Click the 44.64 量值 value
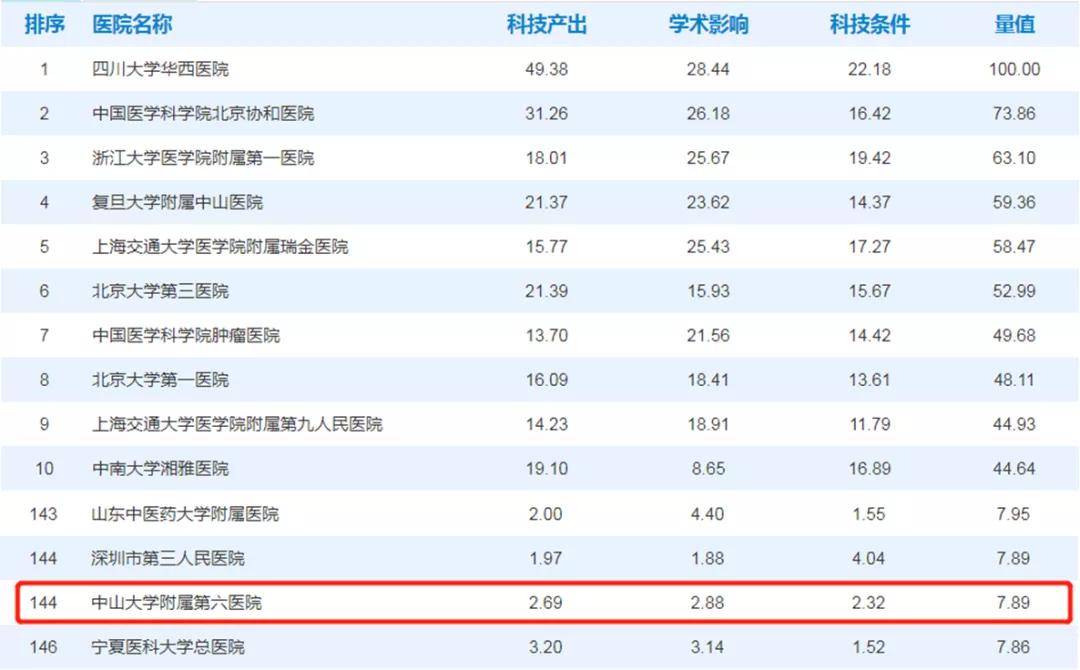Screen dimensions: 1080x670 (x=1015, y=469)
